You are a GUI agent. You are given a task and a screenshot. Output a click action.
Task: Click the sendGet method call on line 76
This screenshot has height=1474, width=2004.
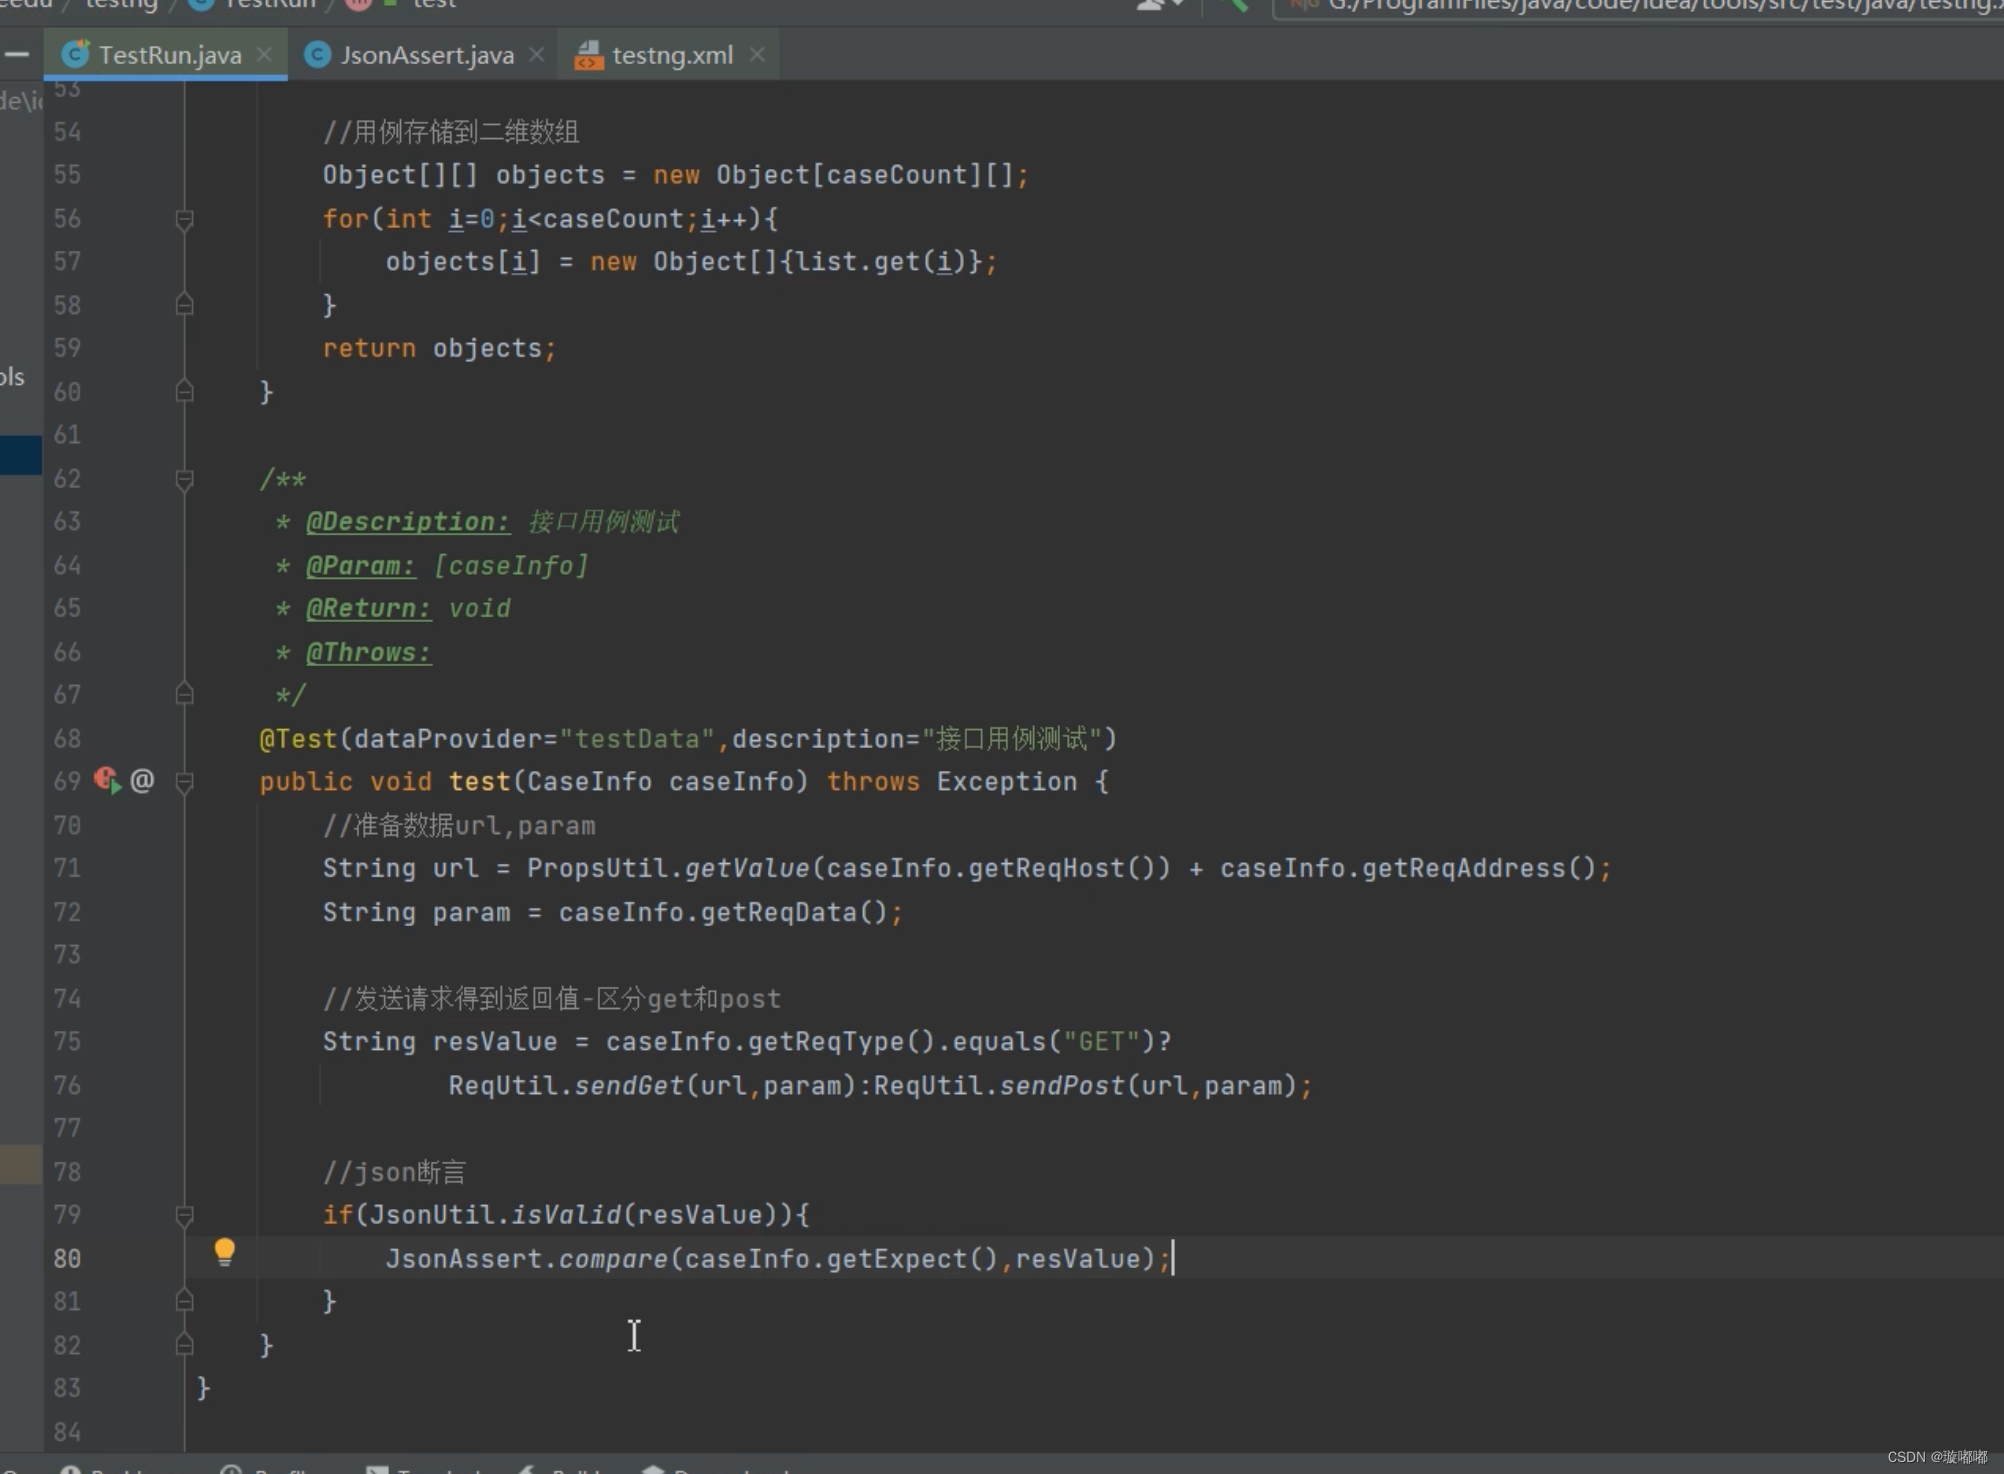[x=629, y=1086]
